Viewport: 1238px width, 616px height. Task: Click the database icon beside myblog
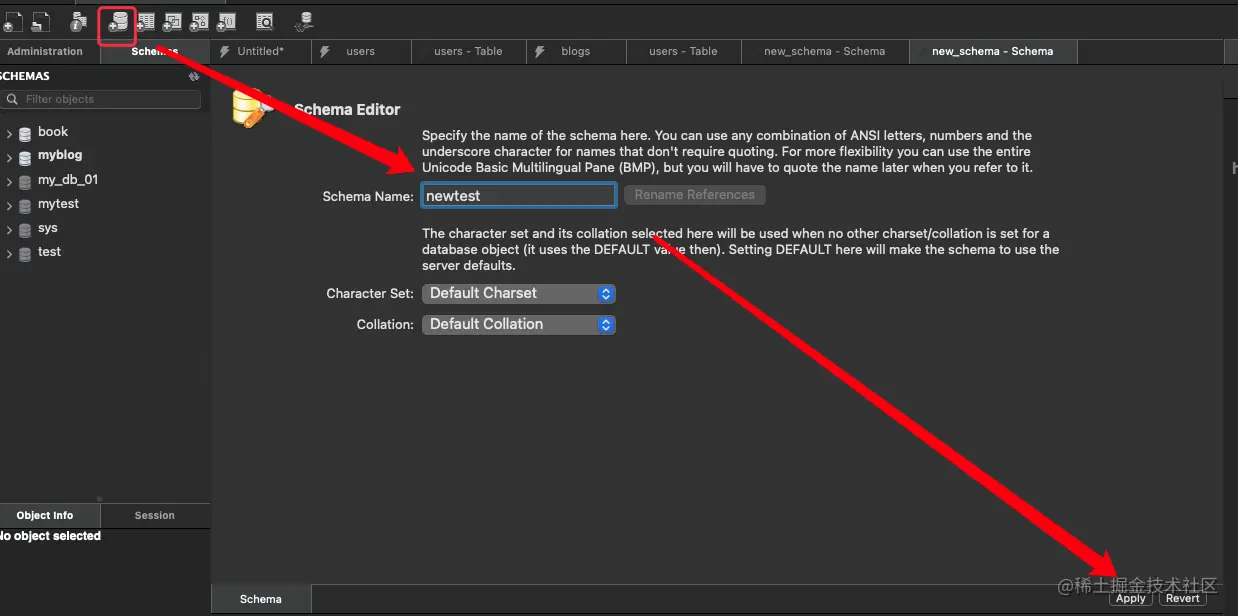point(25,157)
